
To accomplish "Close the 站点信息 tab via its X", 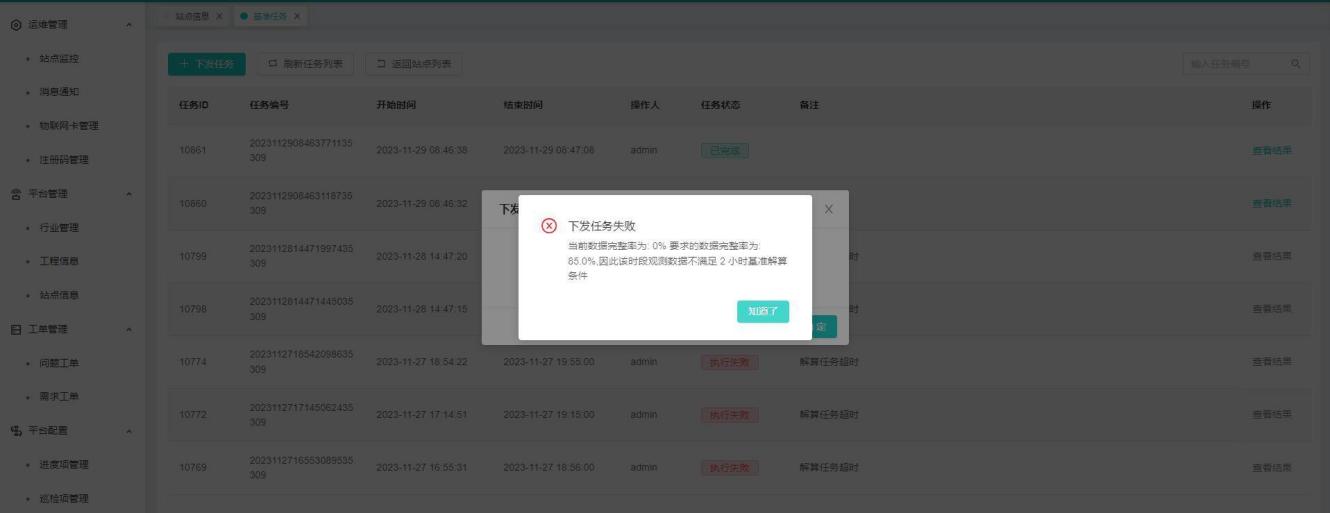I will pyautogui.click(x=219, y=16).
